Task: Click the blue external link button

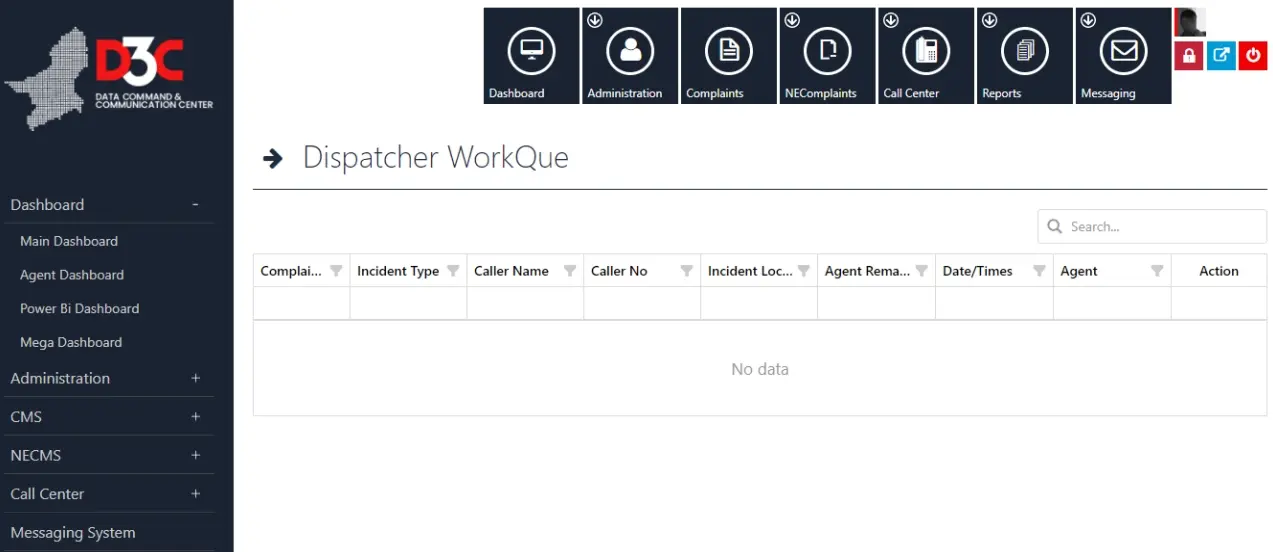Action: coord(1221,56)
